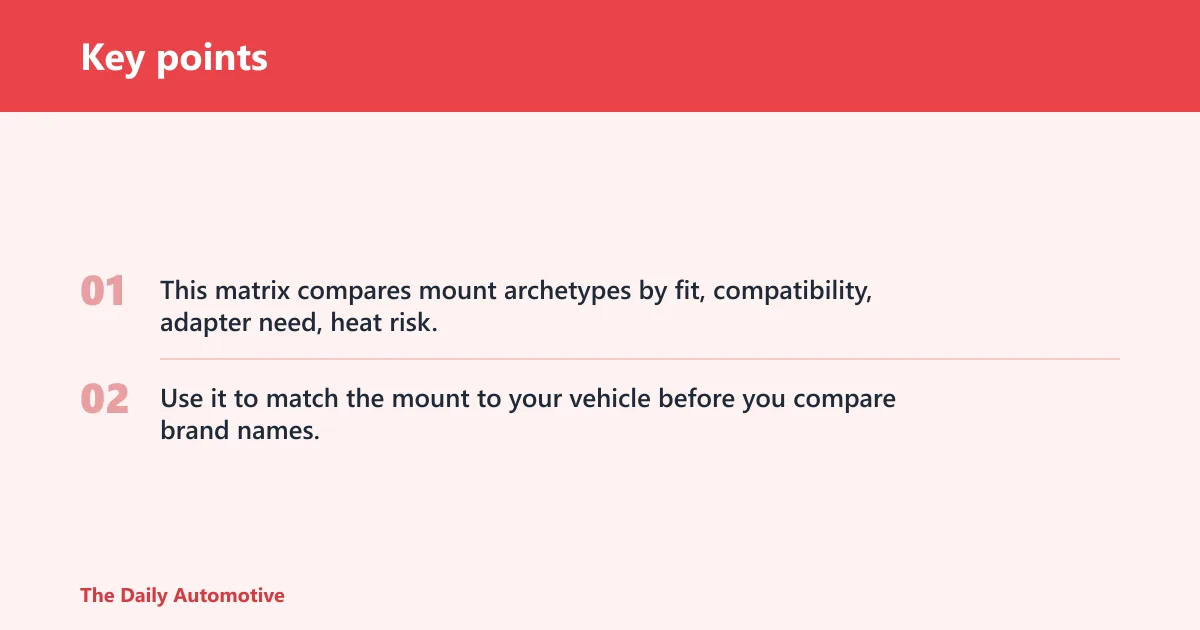
Task: Open "The Daily Automotive" footer label
Action: coord(182,596)
